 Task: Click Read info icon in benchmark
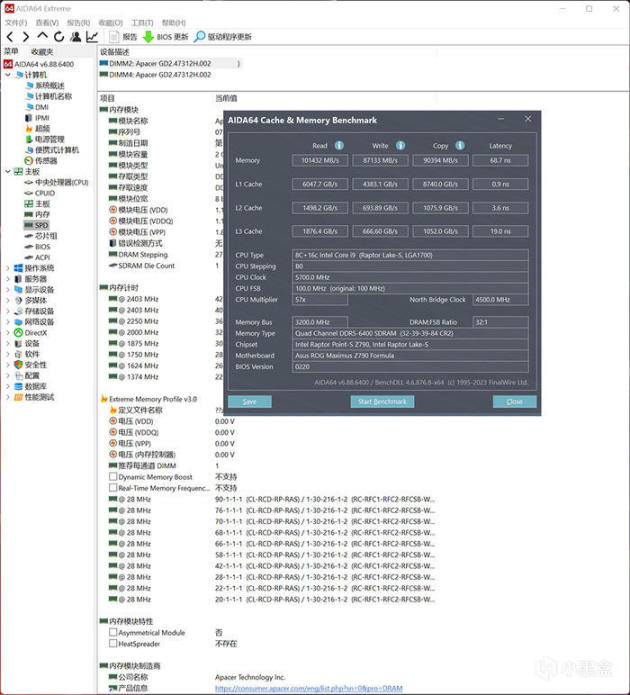click(339, 145)
